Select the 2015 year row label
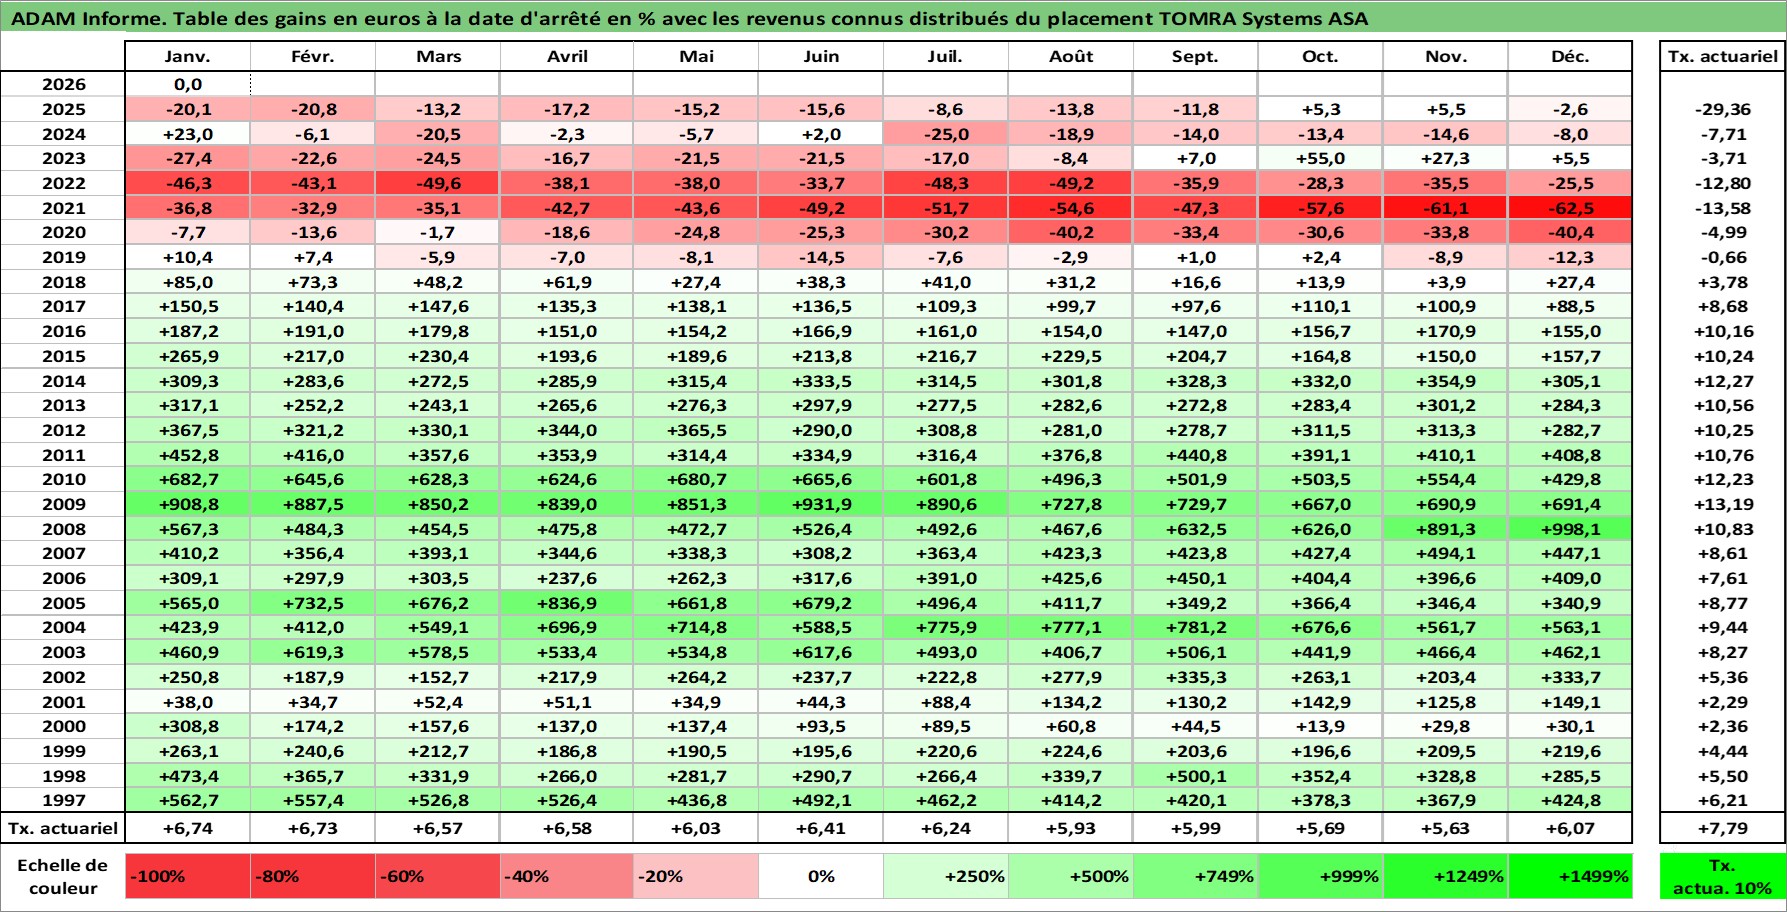 click(63, 356)
